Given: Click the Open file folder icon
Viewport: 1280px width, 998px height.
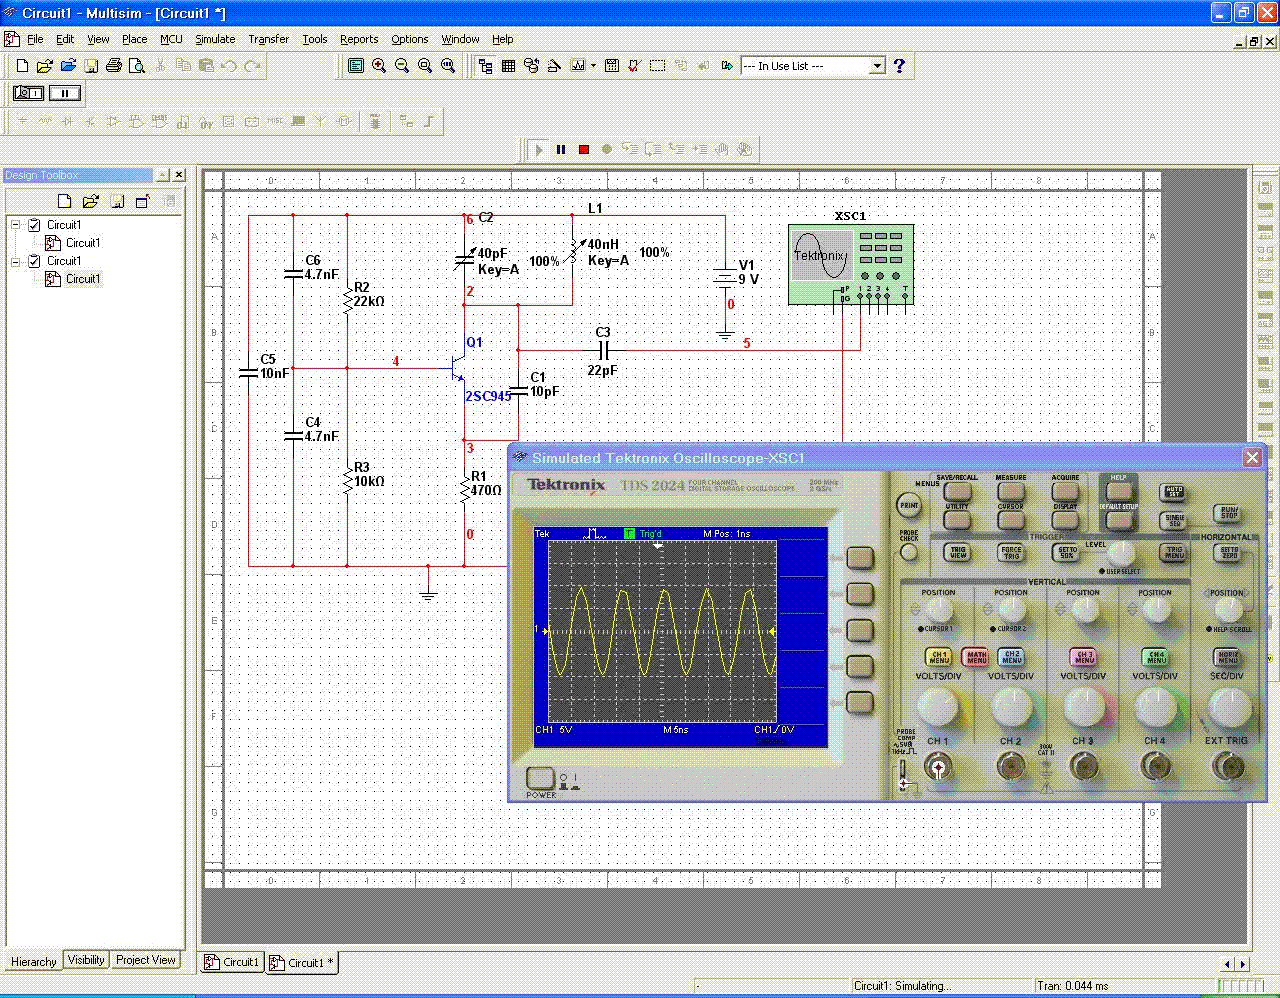Looking at the screenshot, I should point(44,66).
